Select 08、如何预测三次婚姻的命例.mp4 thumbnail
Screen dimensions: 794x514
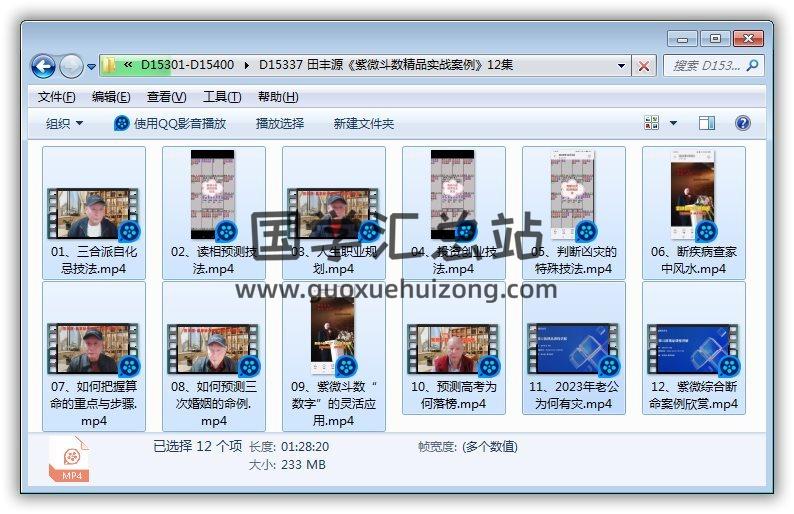[x=213, y=349]
